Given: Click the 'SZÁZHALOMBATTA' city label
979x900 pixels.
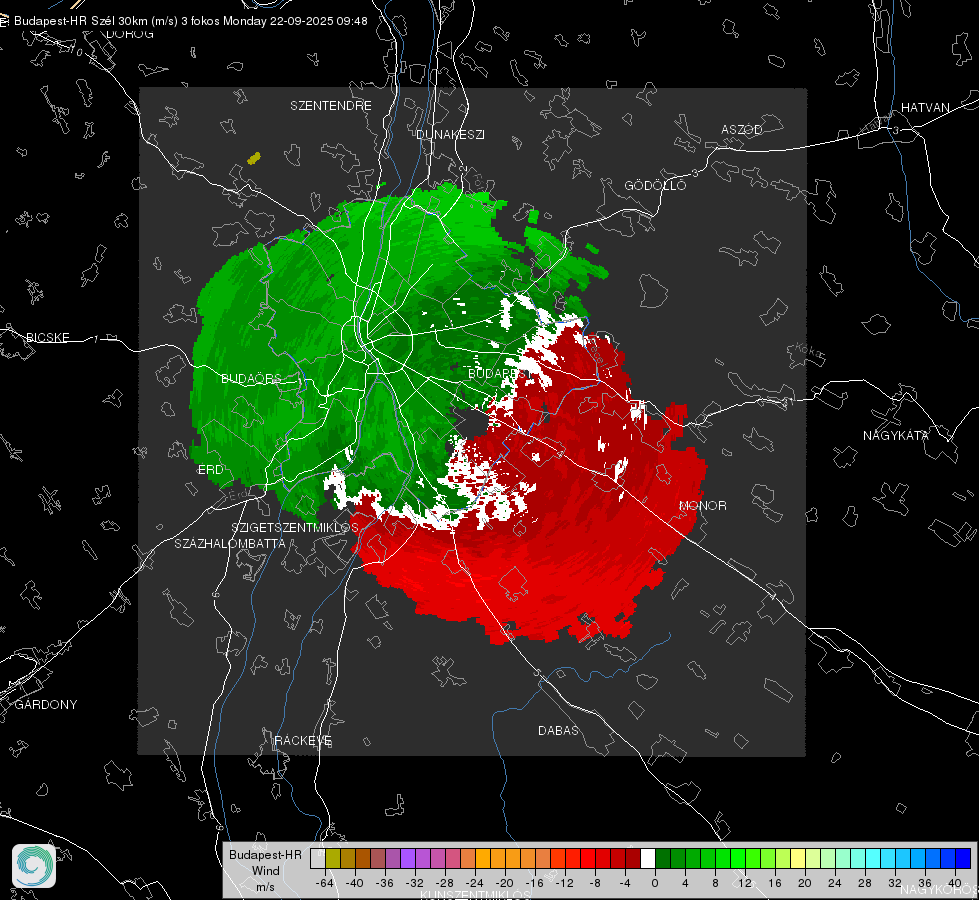Looking at the screenshot, I should pos(230,543).
